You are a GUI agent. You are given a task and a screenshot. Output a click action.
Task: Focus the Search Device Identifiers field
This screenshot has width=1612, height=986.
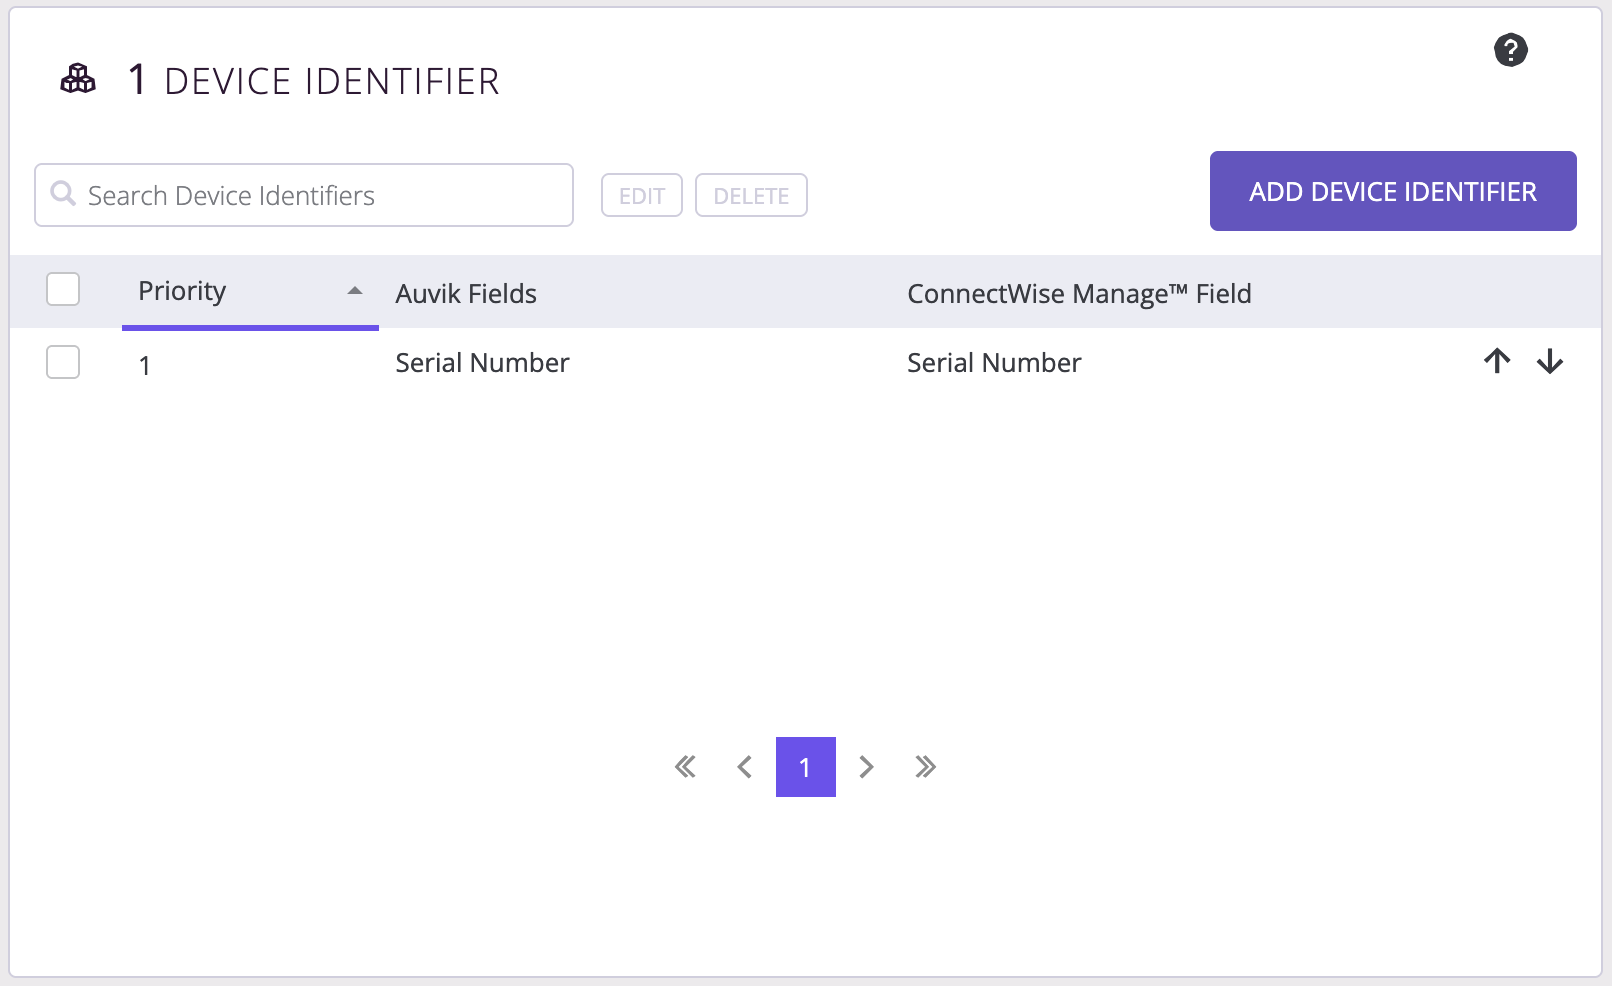click(x=304, y=195)
